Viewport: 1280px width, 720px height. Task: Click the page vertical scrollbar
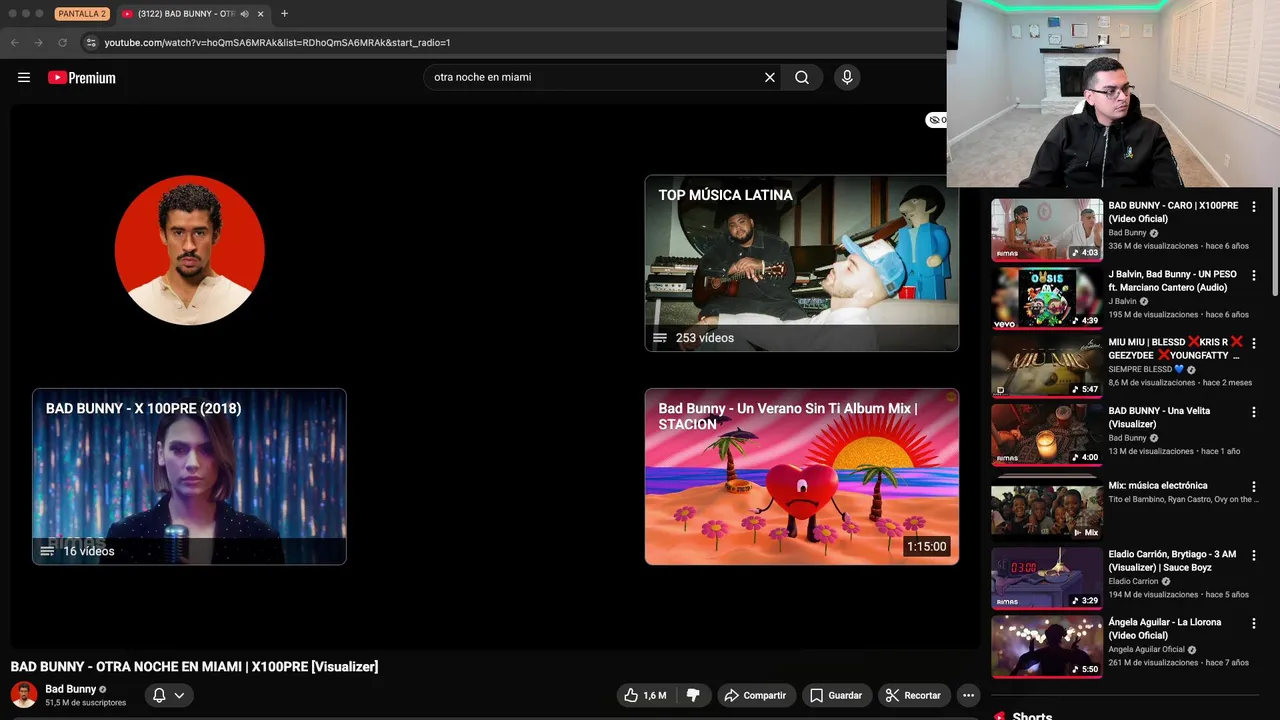1275,240
